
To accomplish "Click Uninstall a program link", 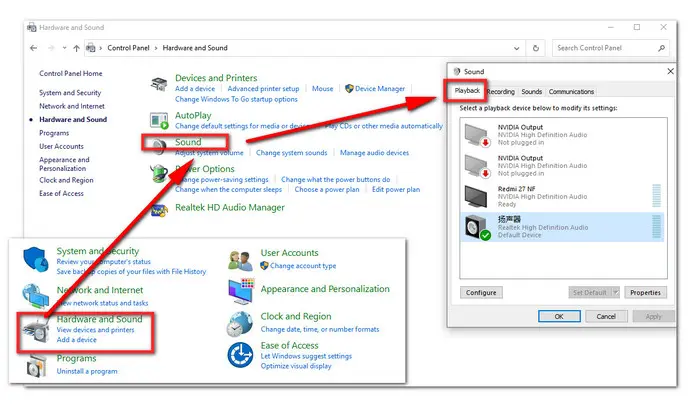I will [87, 371].
